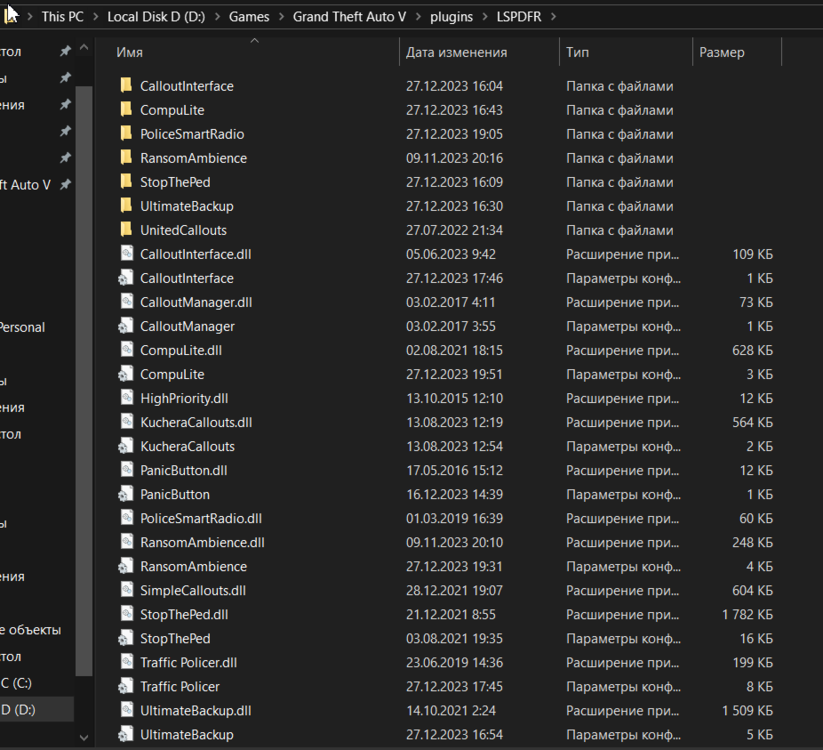Click the PanicButton config file icon

pos(126,494)
